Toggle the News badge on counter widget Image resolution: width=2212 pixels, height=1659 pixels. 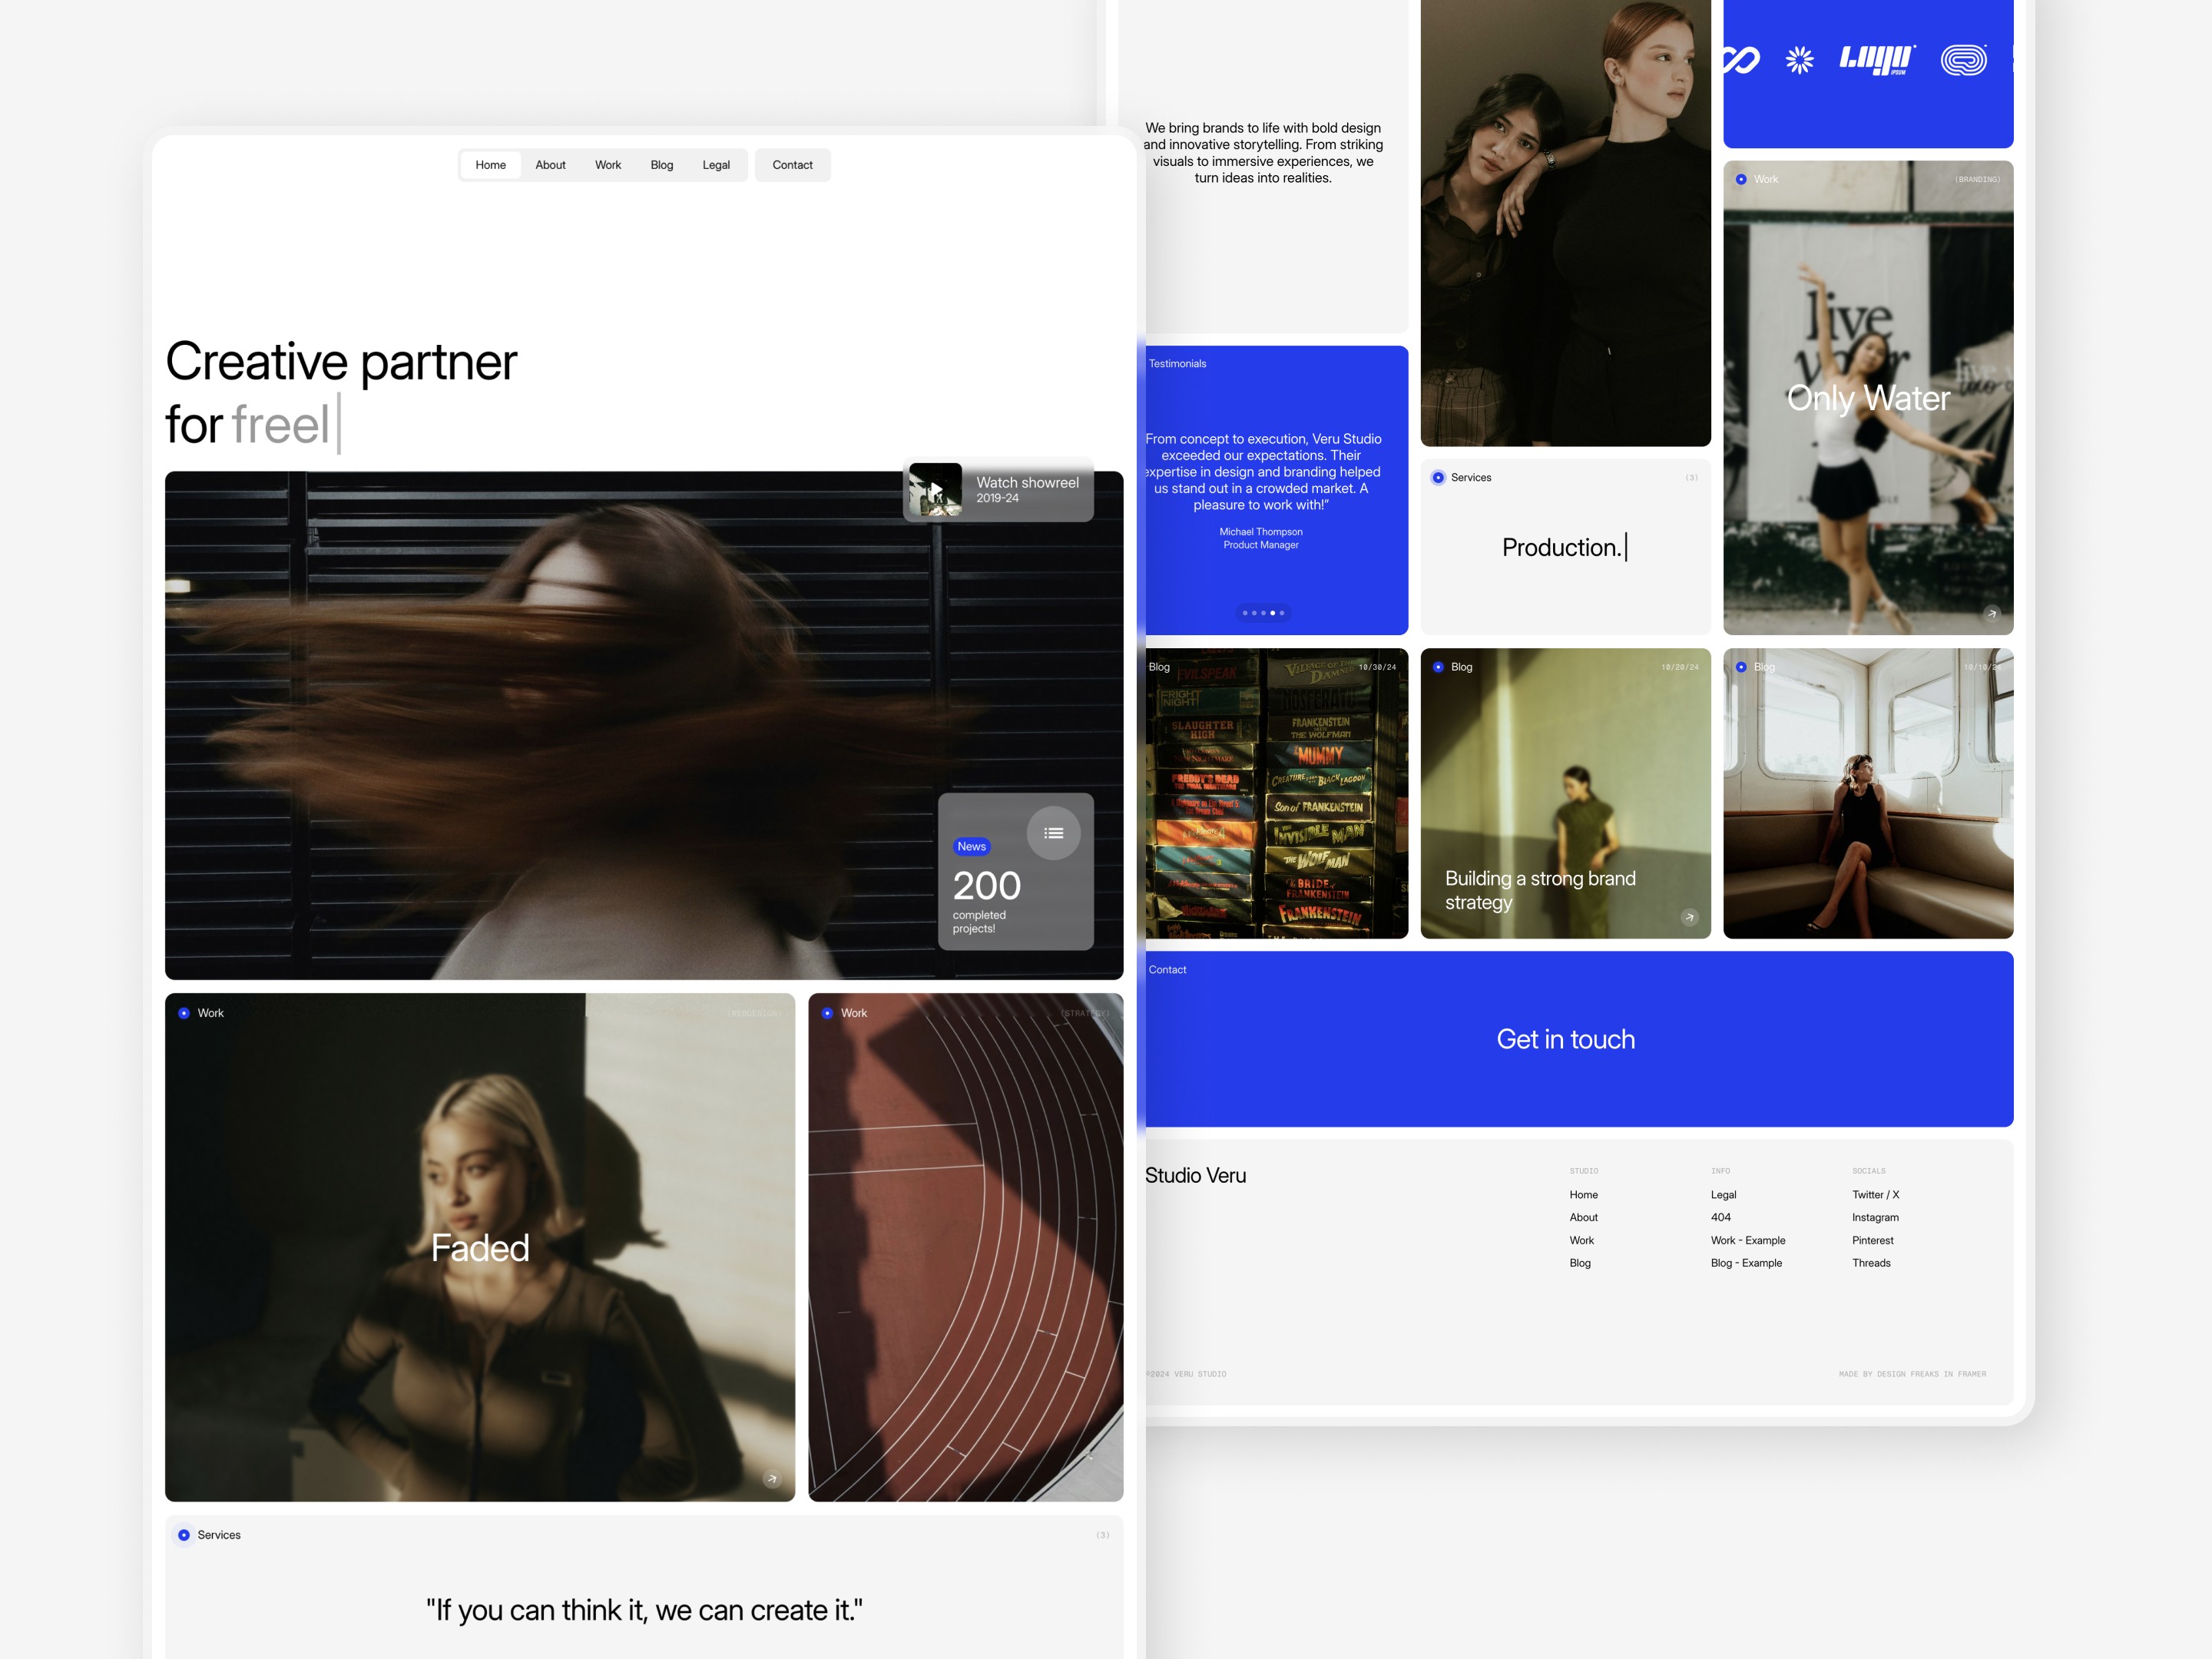[x=970, y=845]
